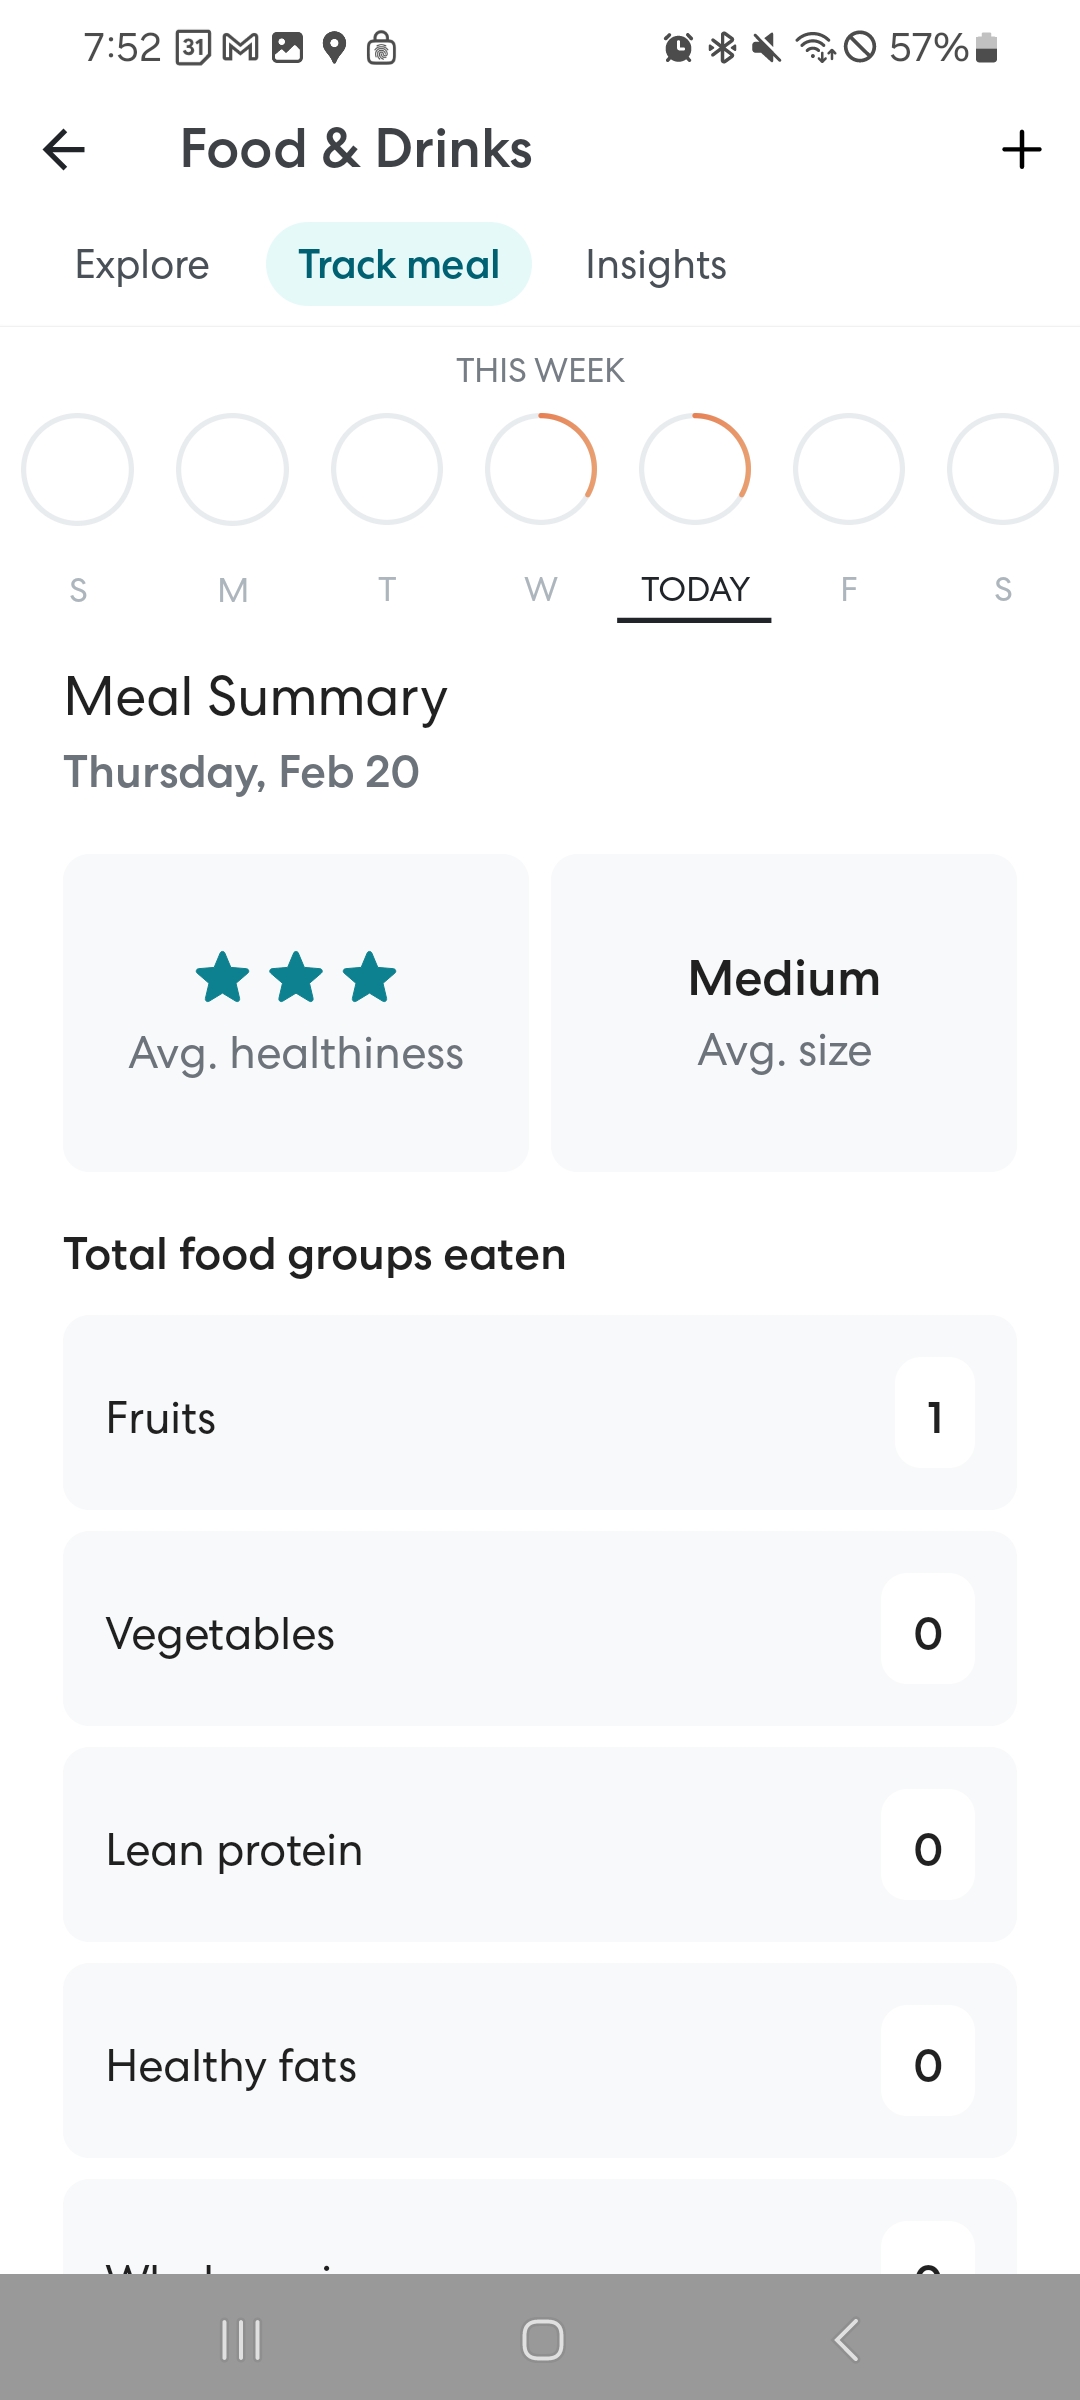Open the Vegetables food group row
This screenshot has height=2400, width=1080.
pos(540,1628)
